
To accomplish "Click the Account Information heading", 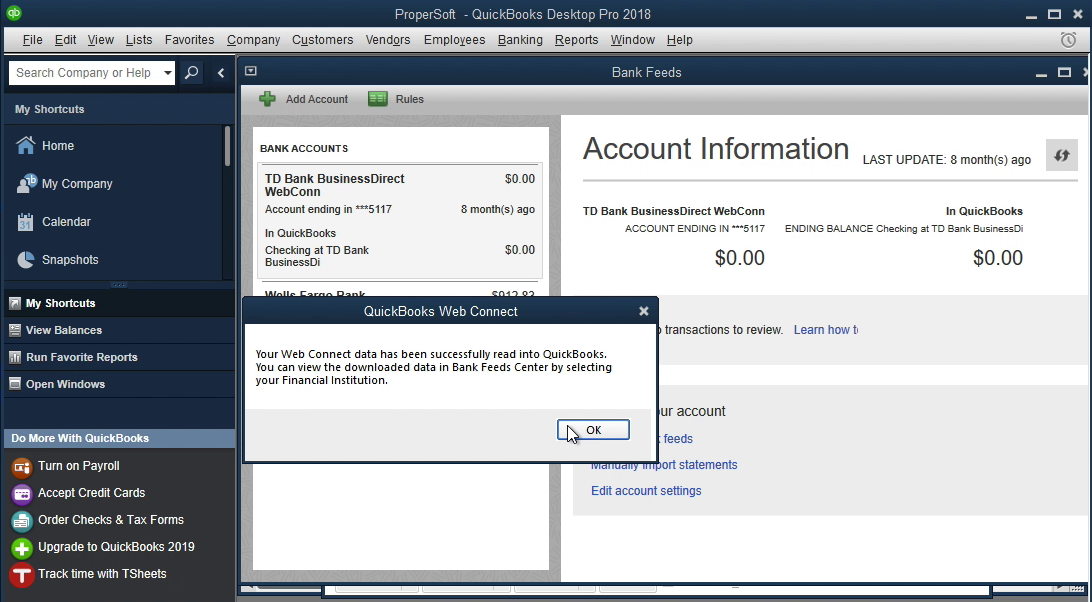I will (716, 148).
